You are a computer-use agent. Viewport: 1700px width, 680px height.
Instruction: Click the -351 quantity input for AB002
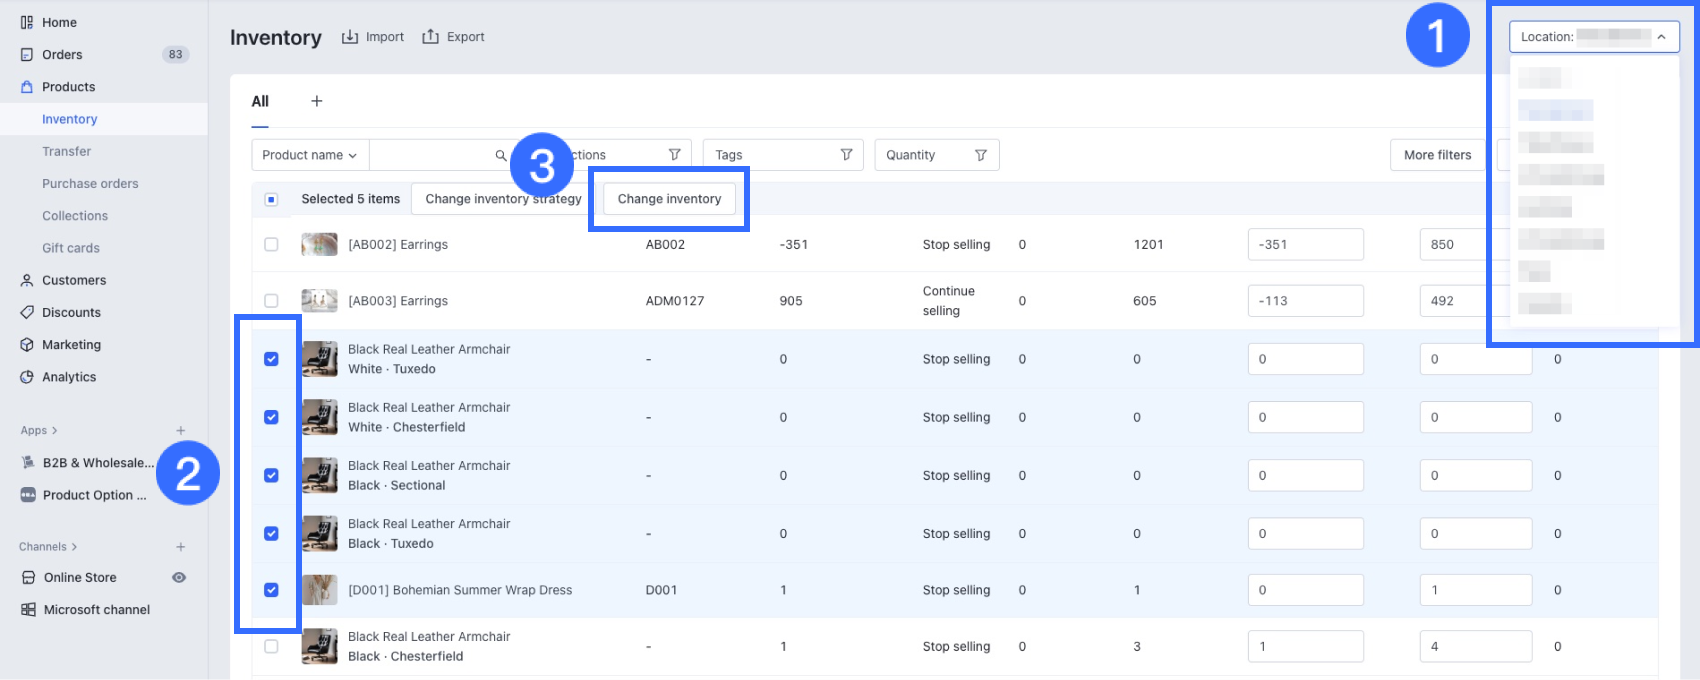coord(1305,244)
